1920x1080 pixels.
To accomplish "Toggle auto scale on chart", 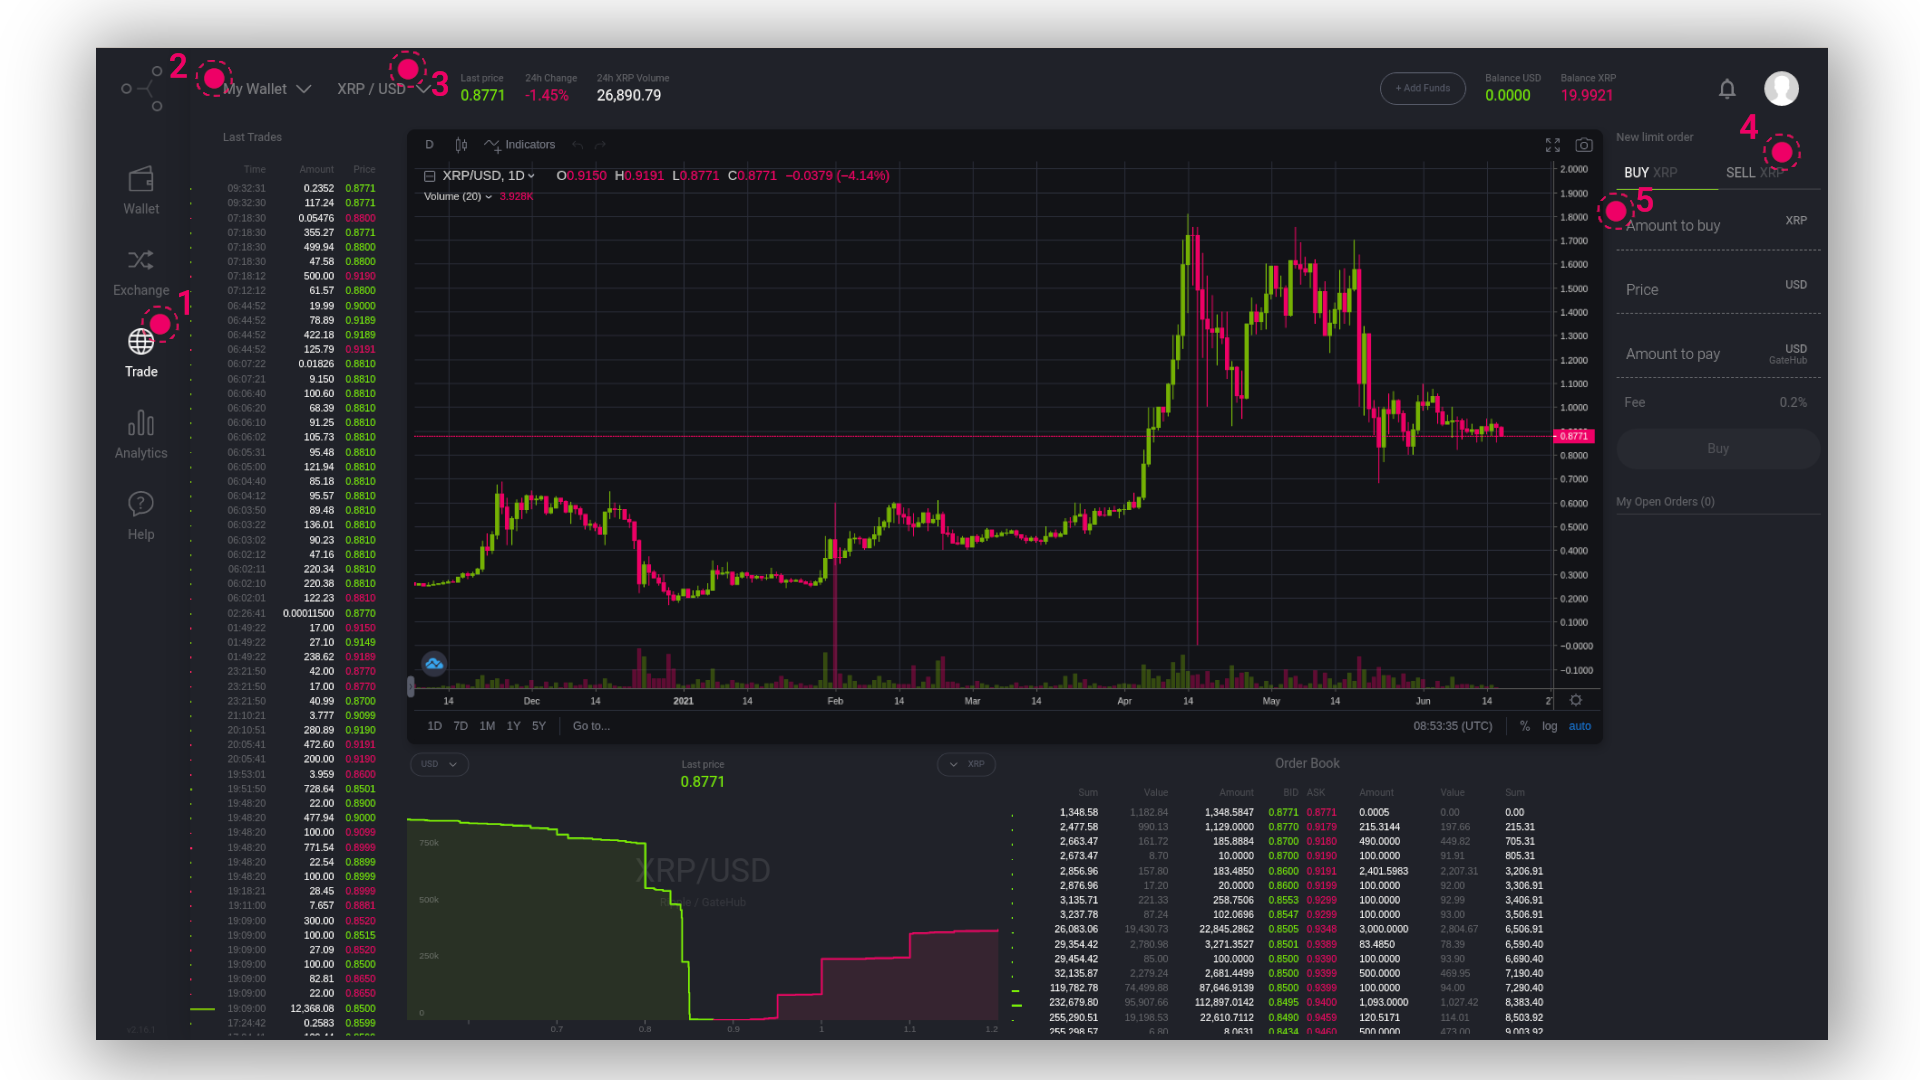I will point(1580,727).
